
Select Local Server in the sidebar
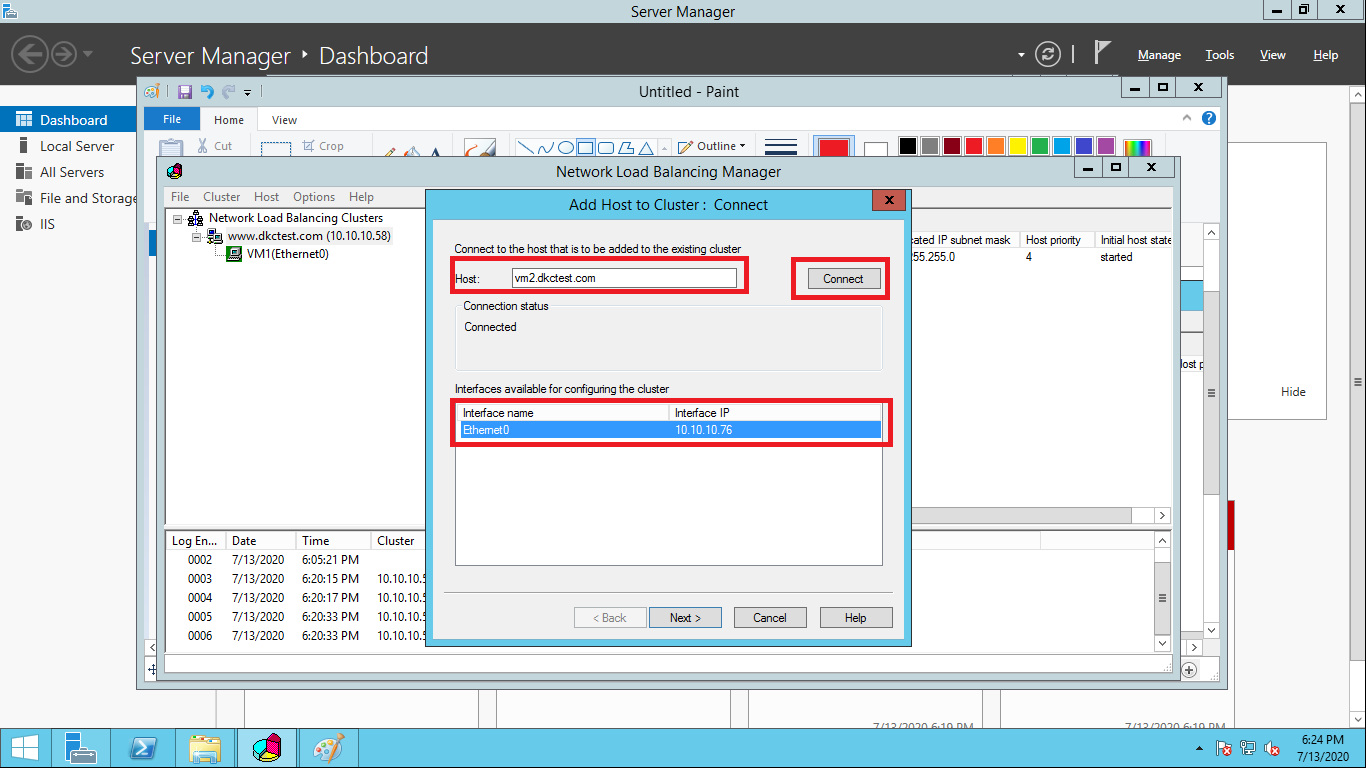pos(76,146)
